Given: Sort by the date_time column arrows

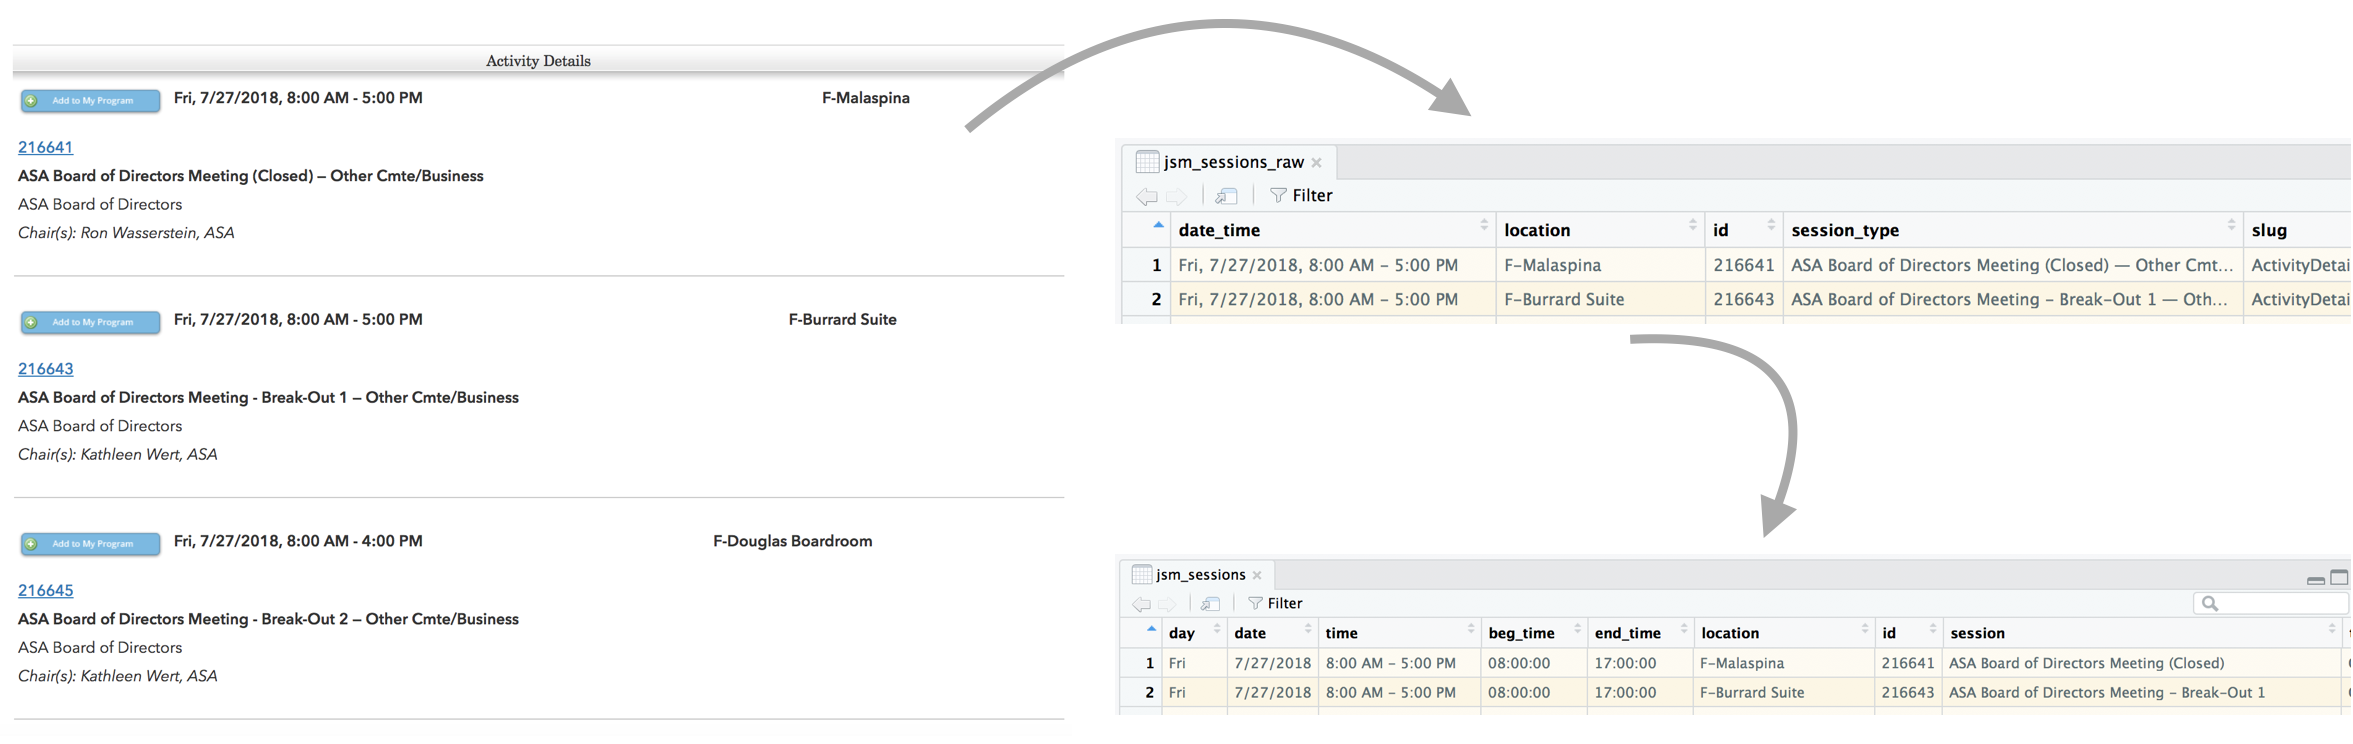Looking at the screenshot, I should coord(1484,227).
